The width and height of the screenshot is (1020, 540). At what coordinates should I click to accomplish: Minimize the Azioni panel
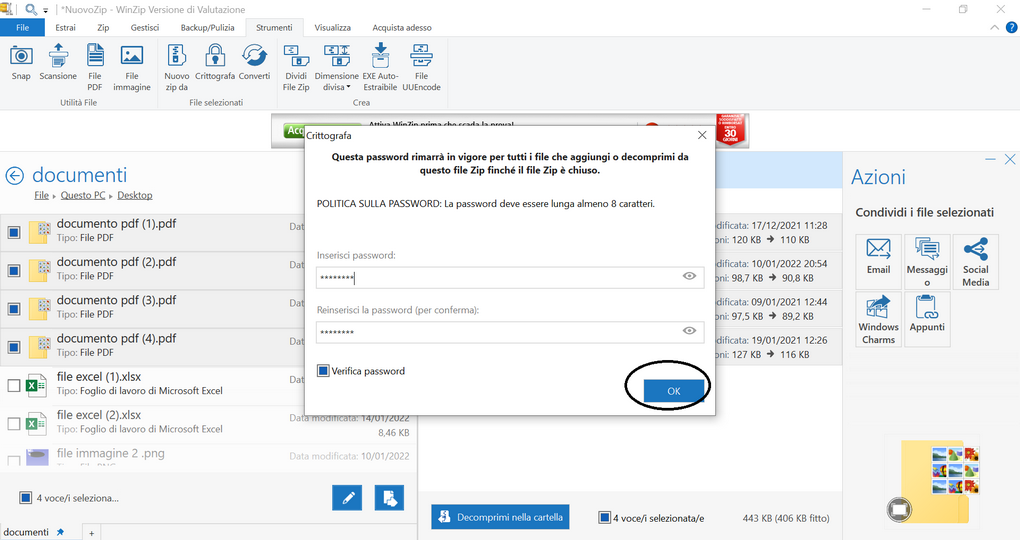(x=990, y=159)
